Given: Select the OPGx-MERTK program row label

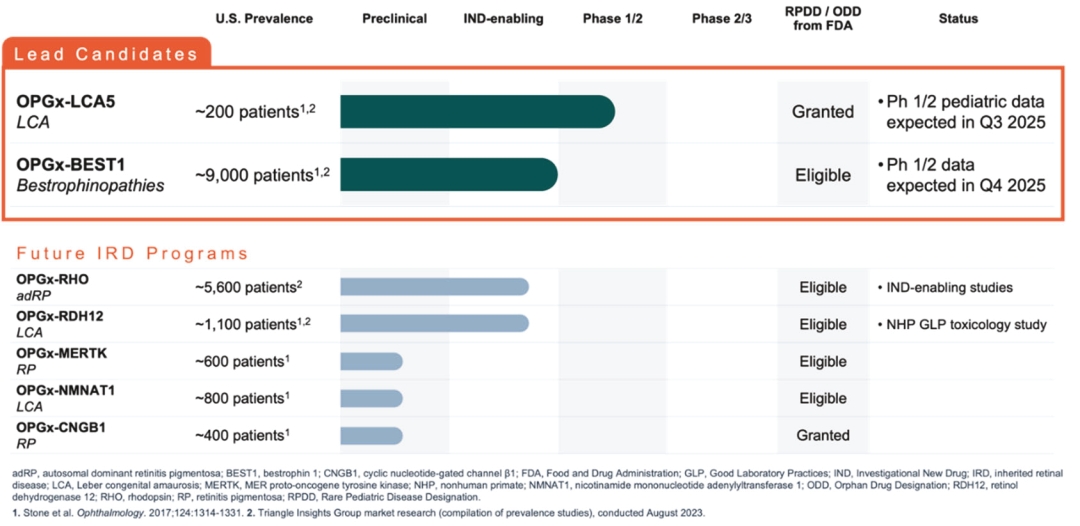Looking at the screenshot, I should pos(62,353).
